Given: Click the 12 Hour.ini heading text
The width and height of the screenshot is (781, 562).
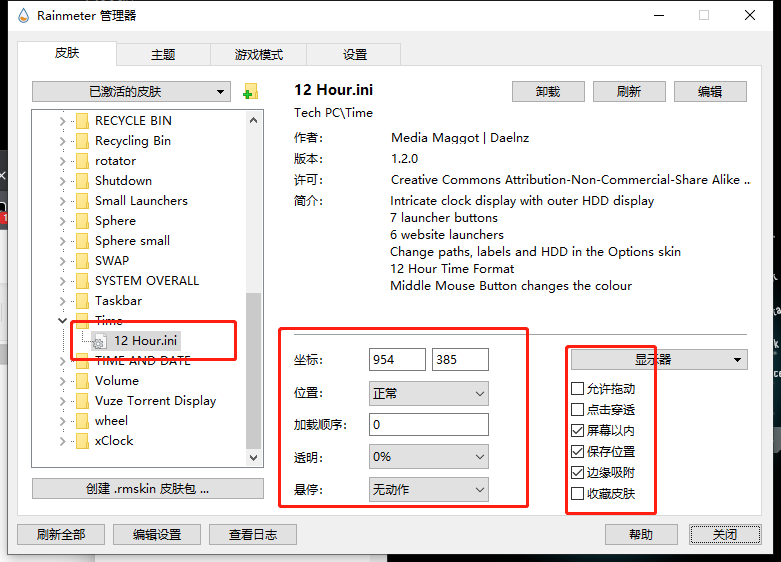Looking at the screenshot, I should (x=333, y=90).
